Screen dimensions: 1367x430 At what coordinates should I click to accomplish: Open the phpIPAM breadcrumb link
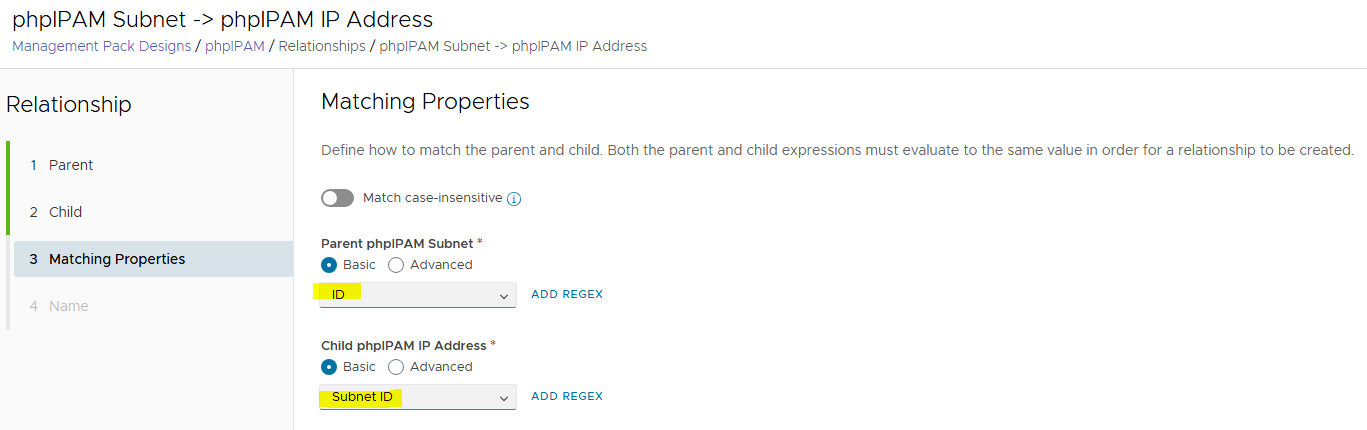[x=234, y=46]
